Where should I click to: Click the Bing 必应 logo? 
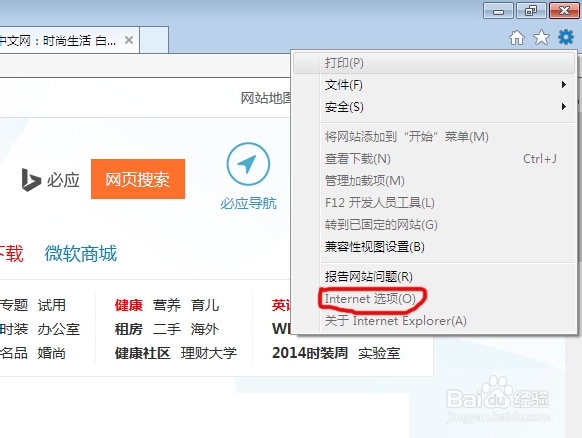50,180
